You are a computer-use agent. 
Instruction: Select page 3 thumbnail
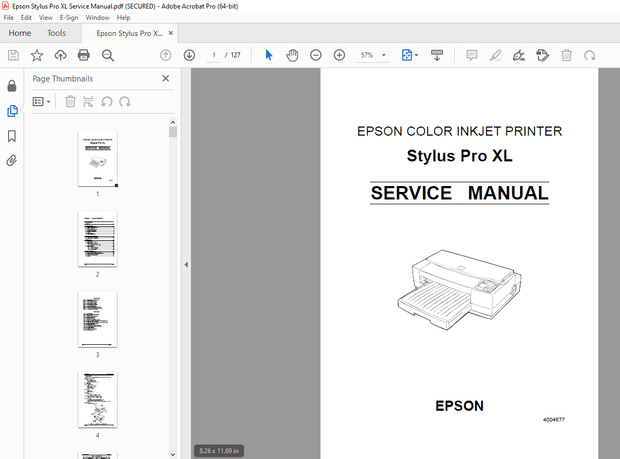[98, 319]
